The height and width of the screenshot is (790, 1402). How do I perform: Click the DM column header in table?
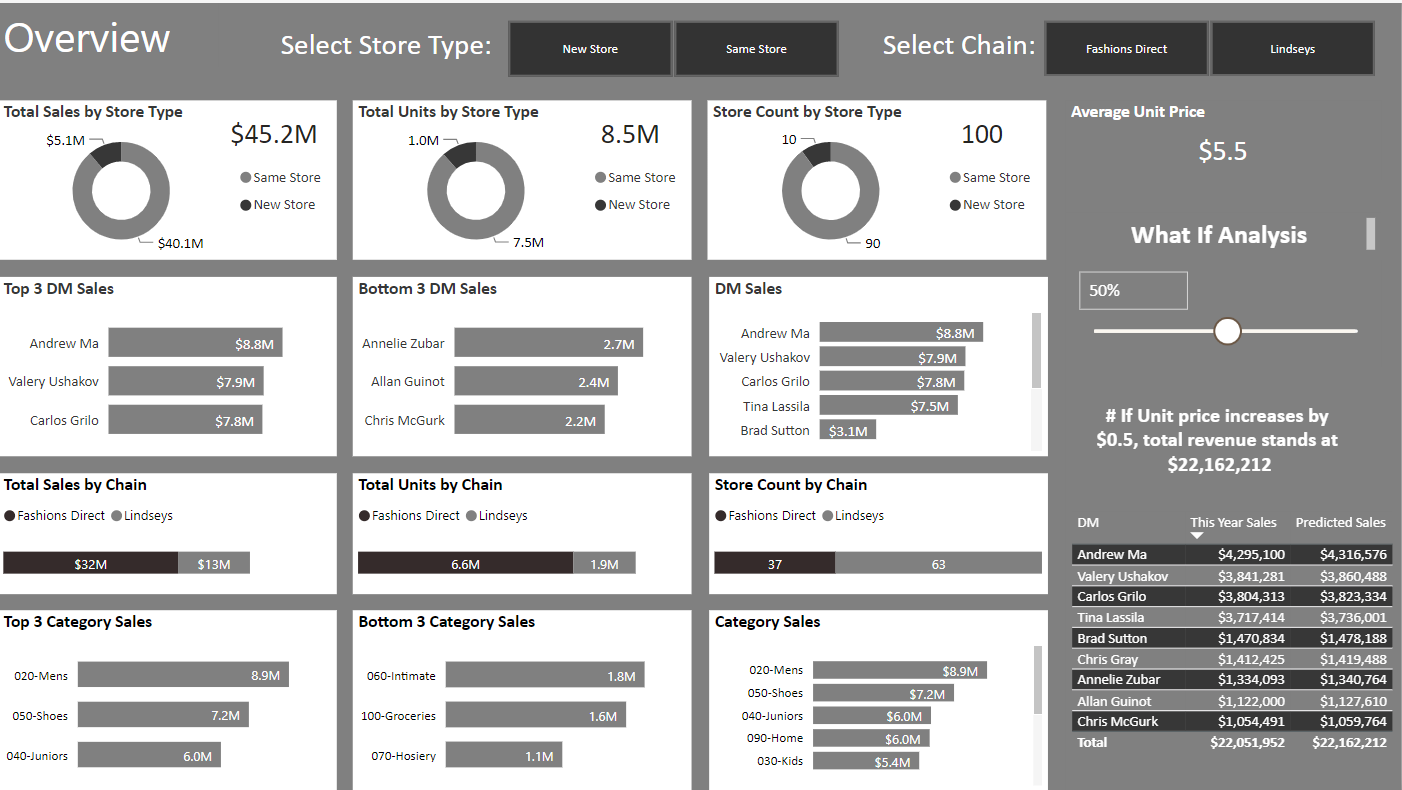coord(1088,522)
